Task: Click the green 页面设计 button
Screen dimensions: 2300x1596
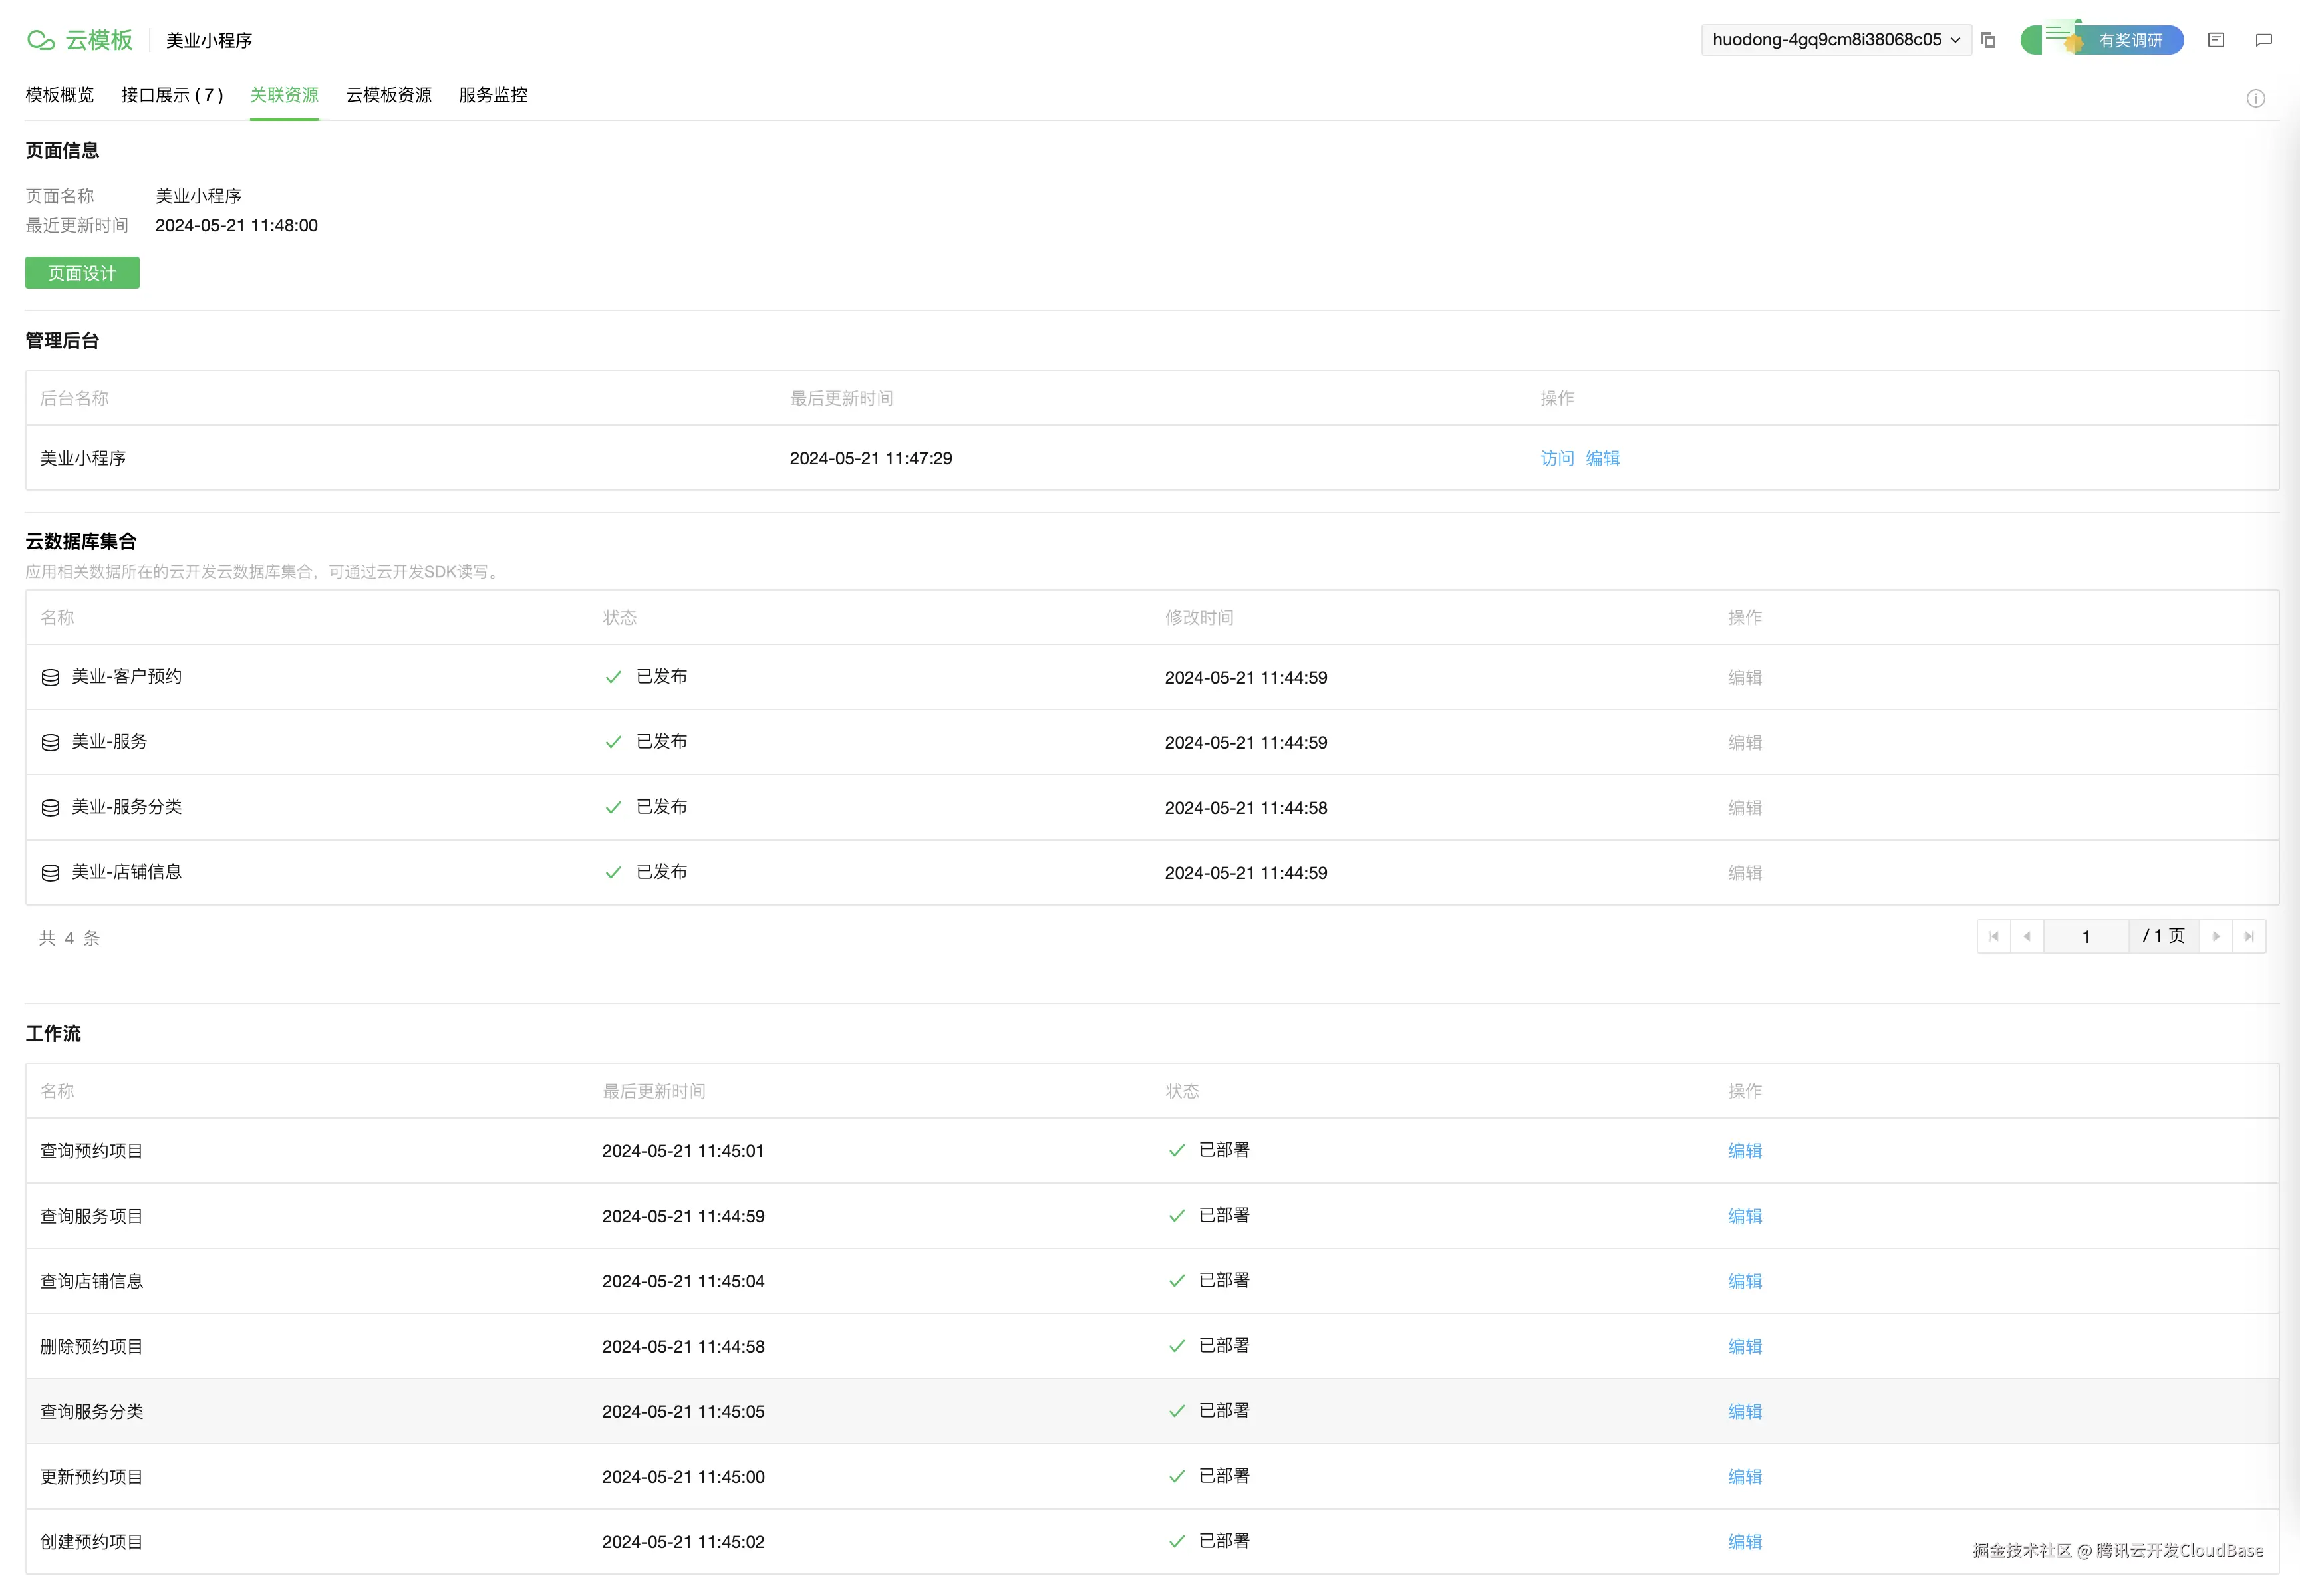Action: 82,273
